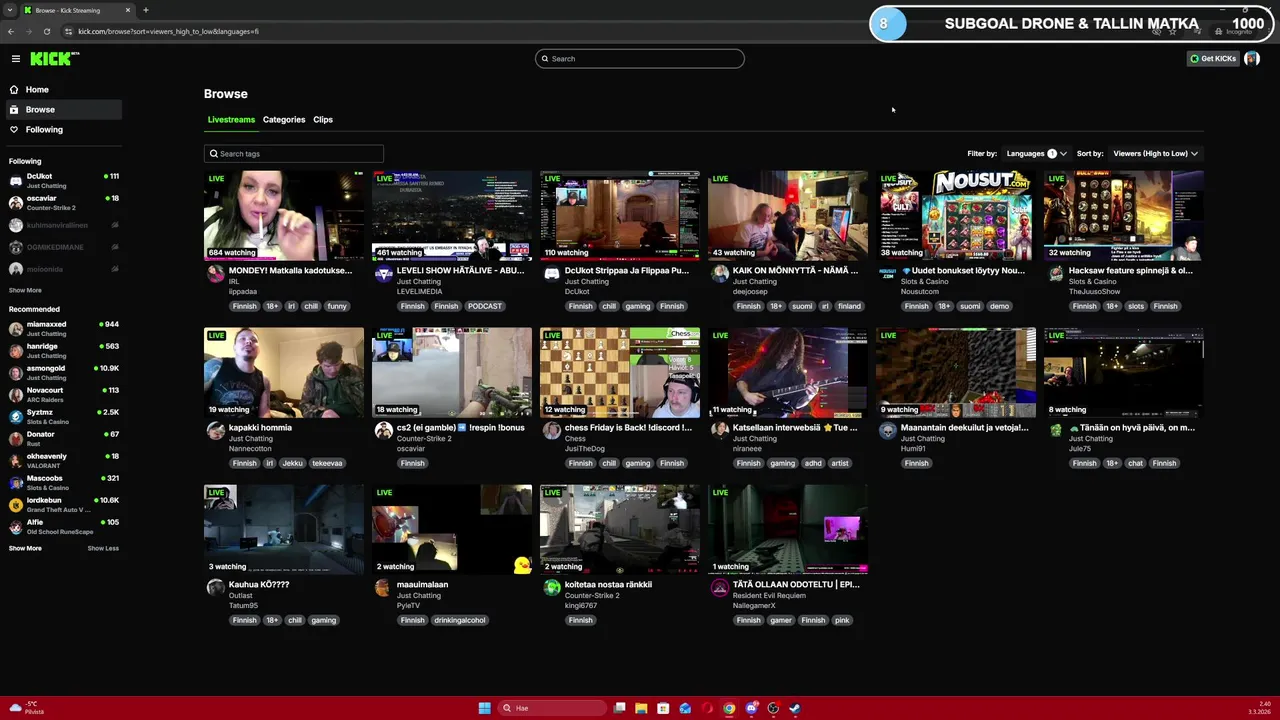Viewport: 1280px width, 720px height.
Task: Open user profile avatar menu
Action: [x=1251, y=58]
